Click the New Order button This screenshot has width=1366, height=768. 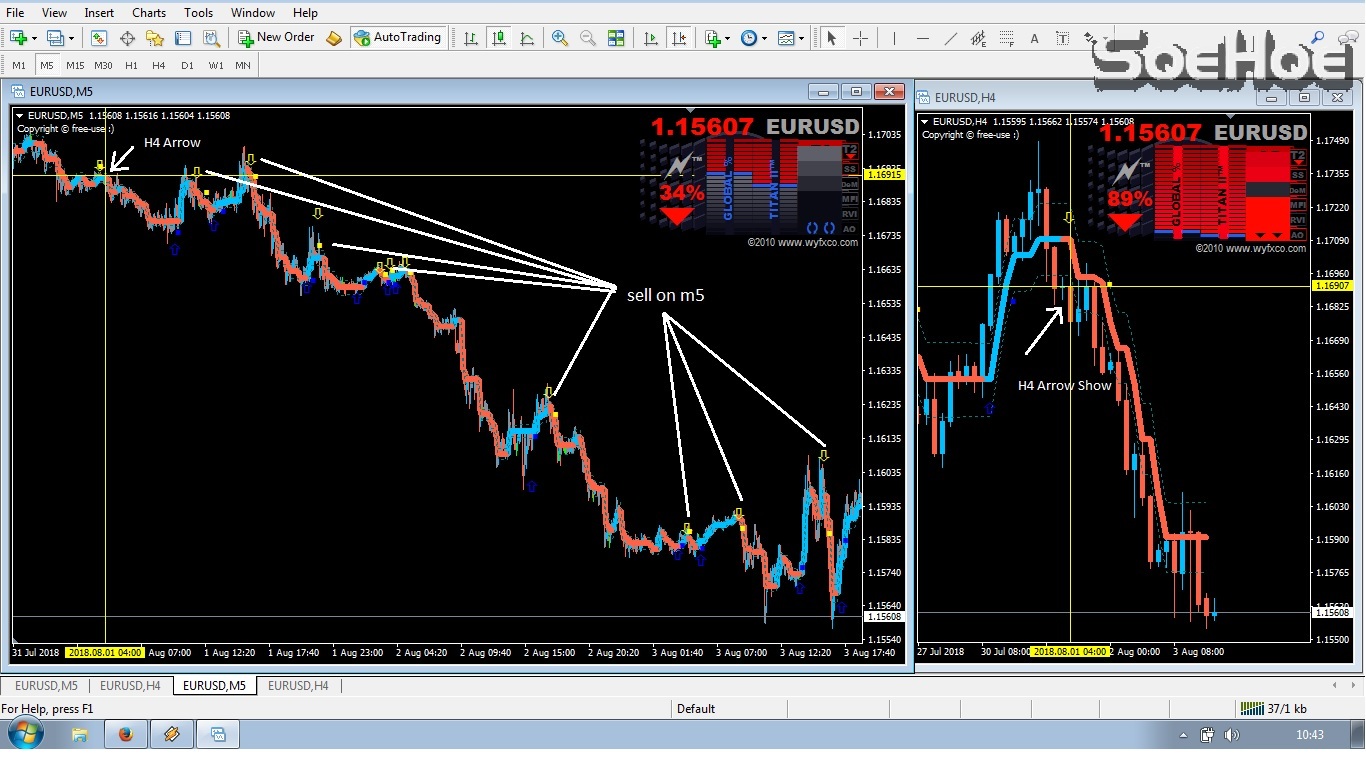tap(277, 38)
